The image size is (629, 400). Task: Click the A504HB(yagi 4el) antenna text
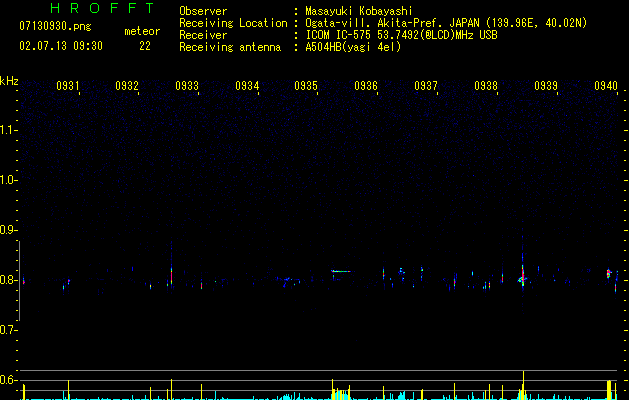353,47
